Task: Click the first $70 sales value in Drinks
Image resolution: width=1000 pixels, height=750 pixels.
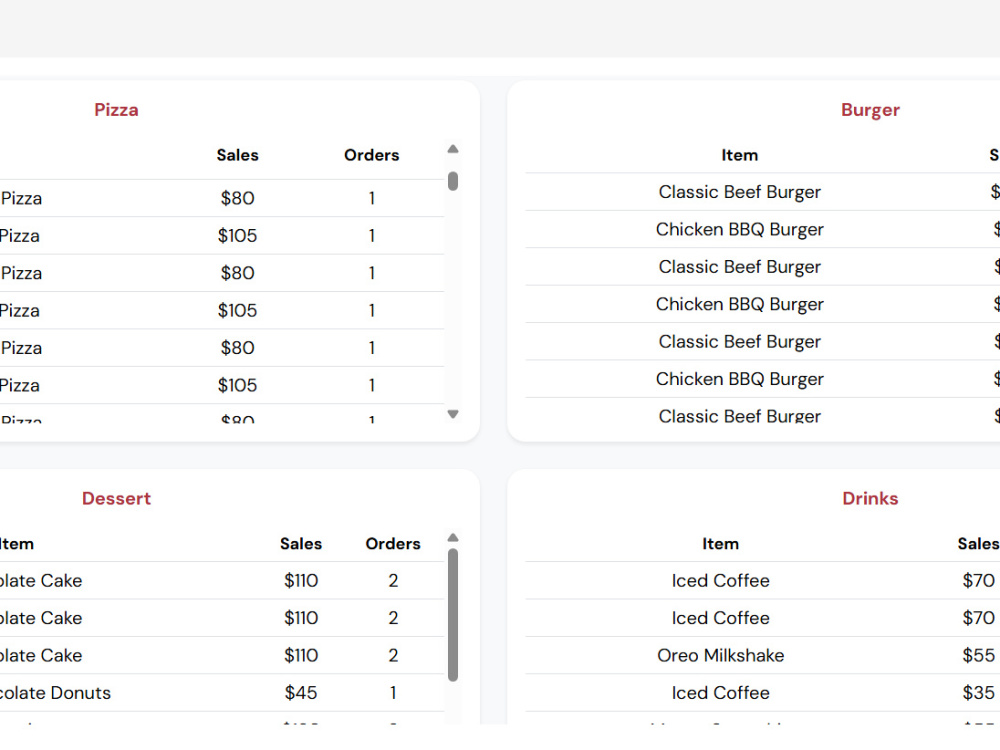Action: tap(978, 580)
